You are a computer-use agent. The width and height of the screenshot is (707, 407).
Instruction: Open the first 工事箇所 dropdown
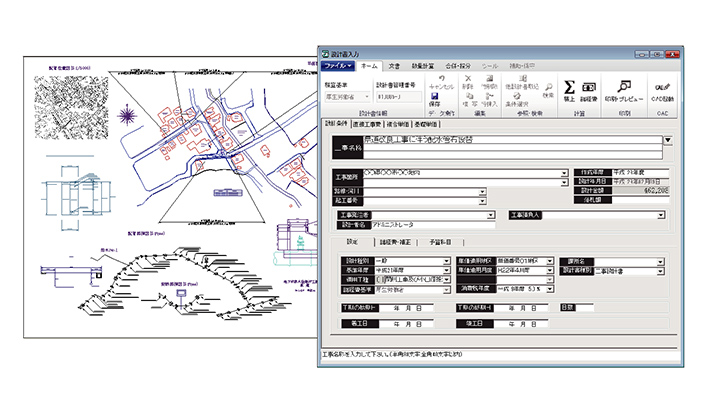(564, 173)
